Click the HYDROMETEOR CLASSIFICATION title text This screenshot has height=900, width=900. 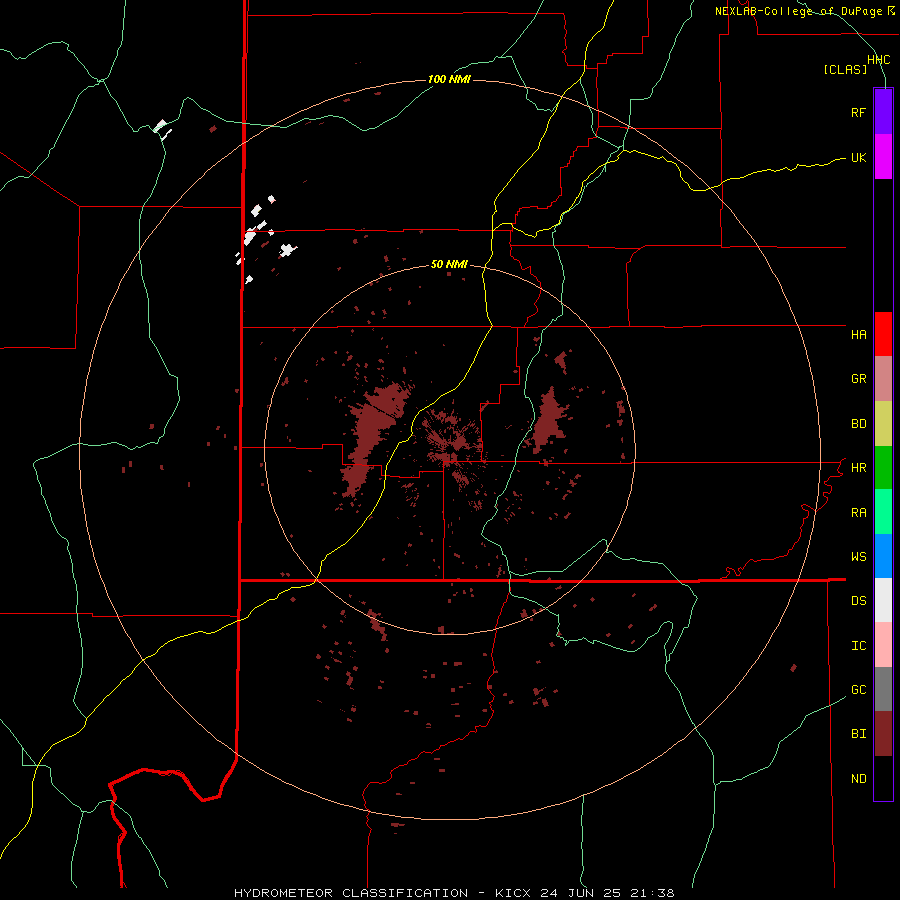[x=351, y=893]
